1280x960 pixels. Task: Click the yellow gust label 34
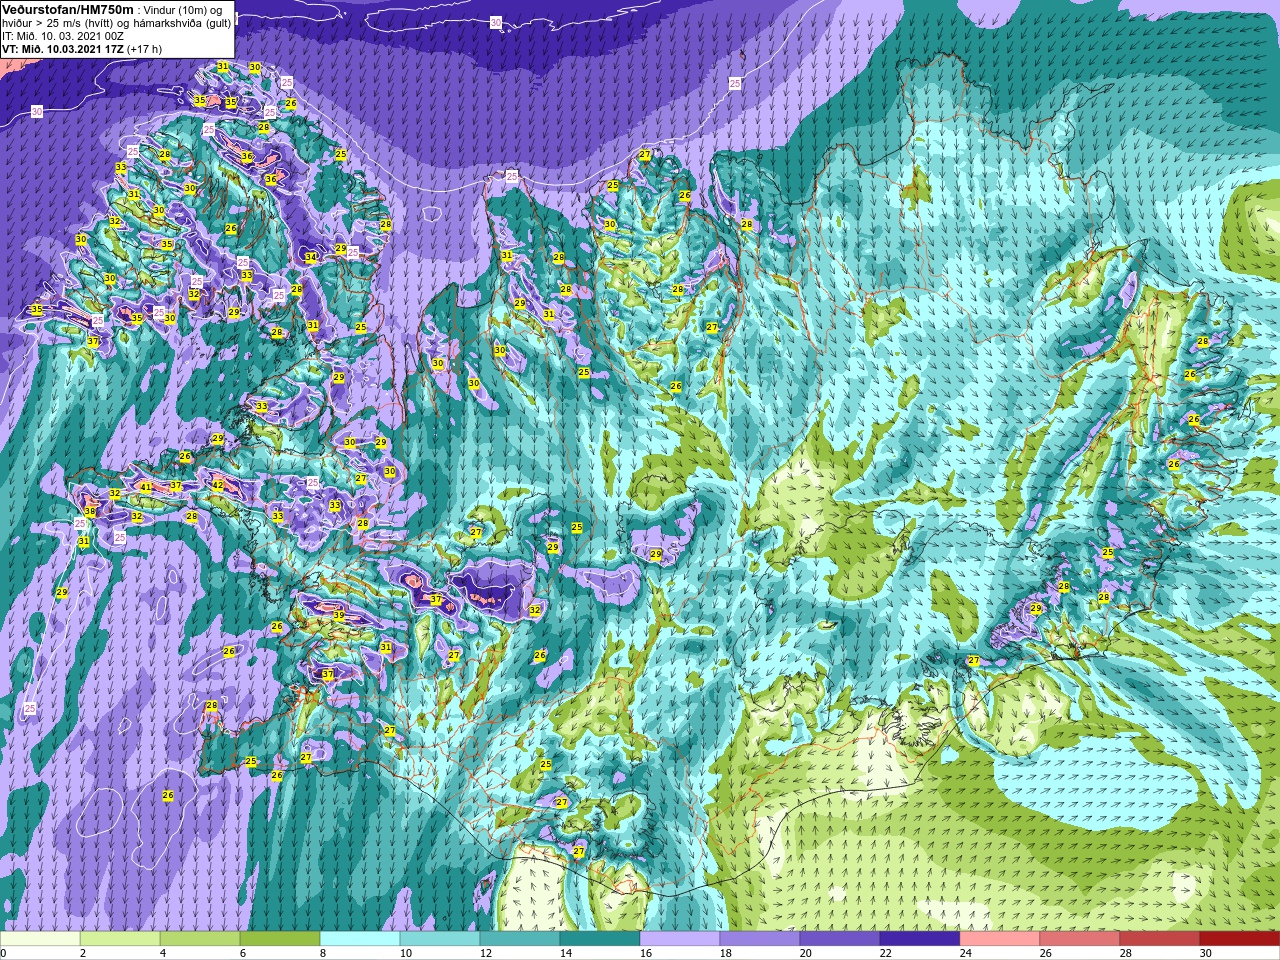311,257
